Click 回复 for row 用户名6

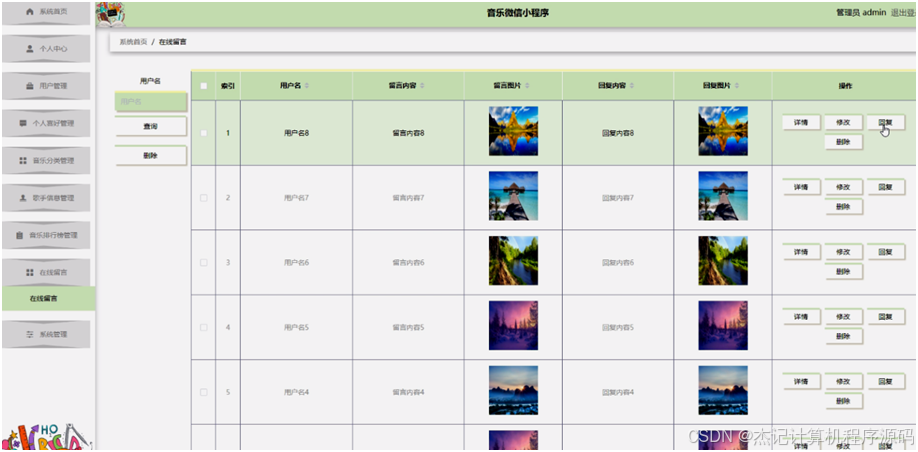[x=885, y=252]
